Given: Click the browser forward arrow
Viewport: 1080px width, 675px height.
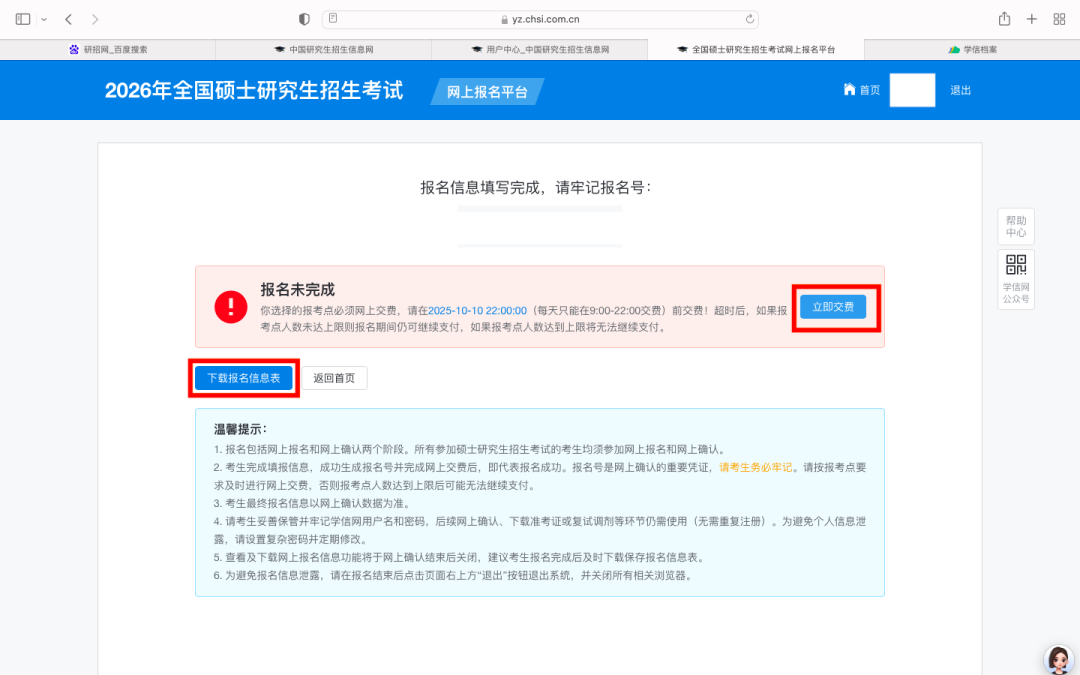Looking at the screenshot, I should (95, 19).
